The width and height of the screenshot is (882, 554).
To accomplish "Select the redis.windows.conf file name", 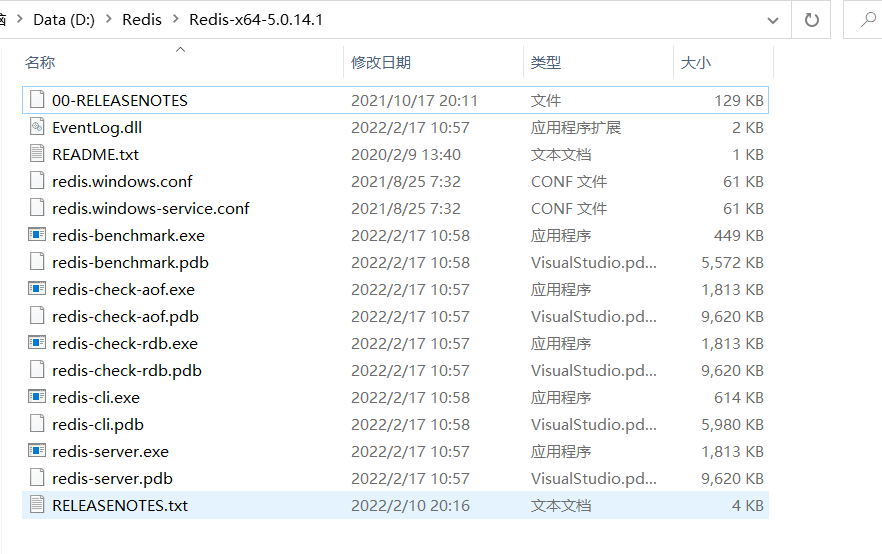I will click(x=122, y=182).
